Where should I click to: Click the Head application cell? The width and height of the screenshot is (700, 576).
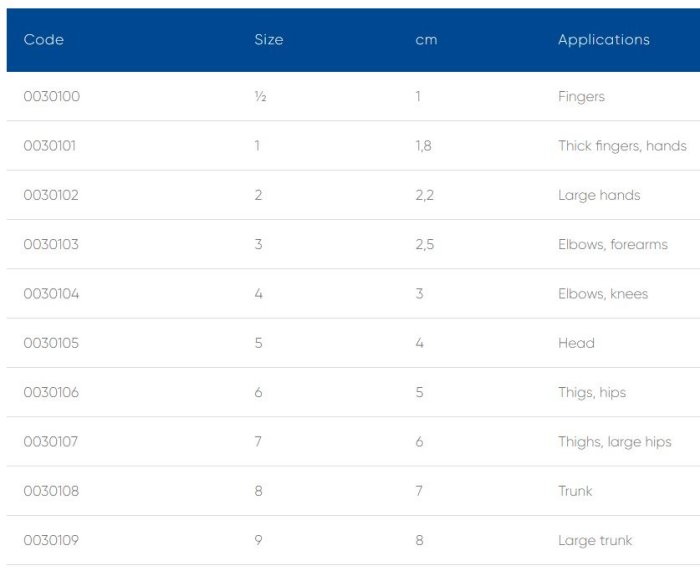click(x=576, y=343)
